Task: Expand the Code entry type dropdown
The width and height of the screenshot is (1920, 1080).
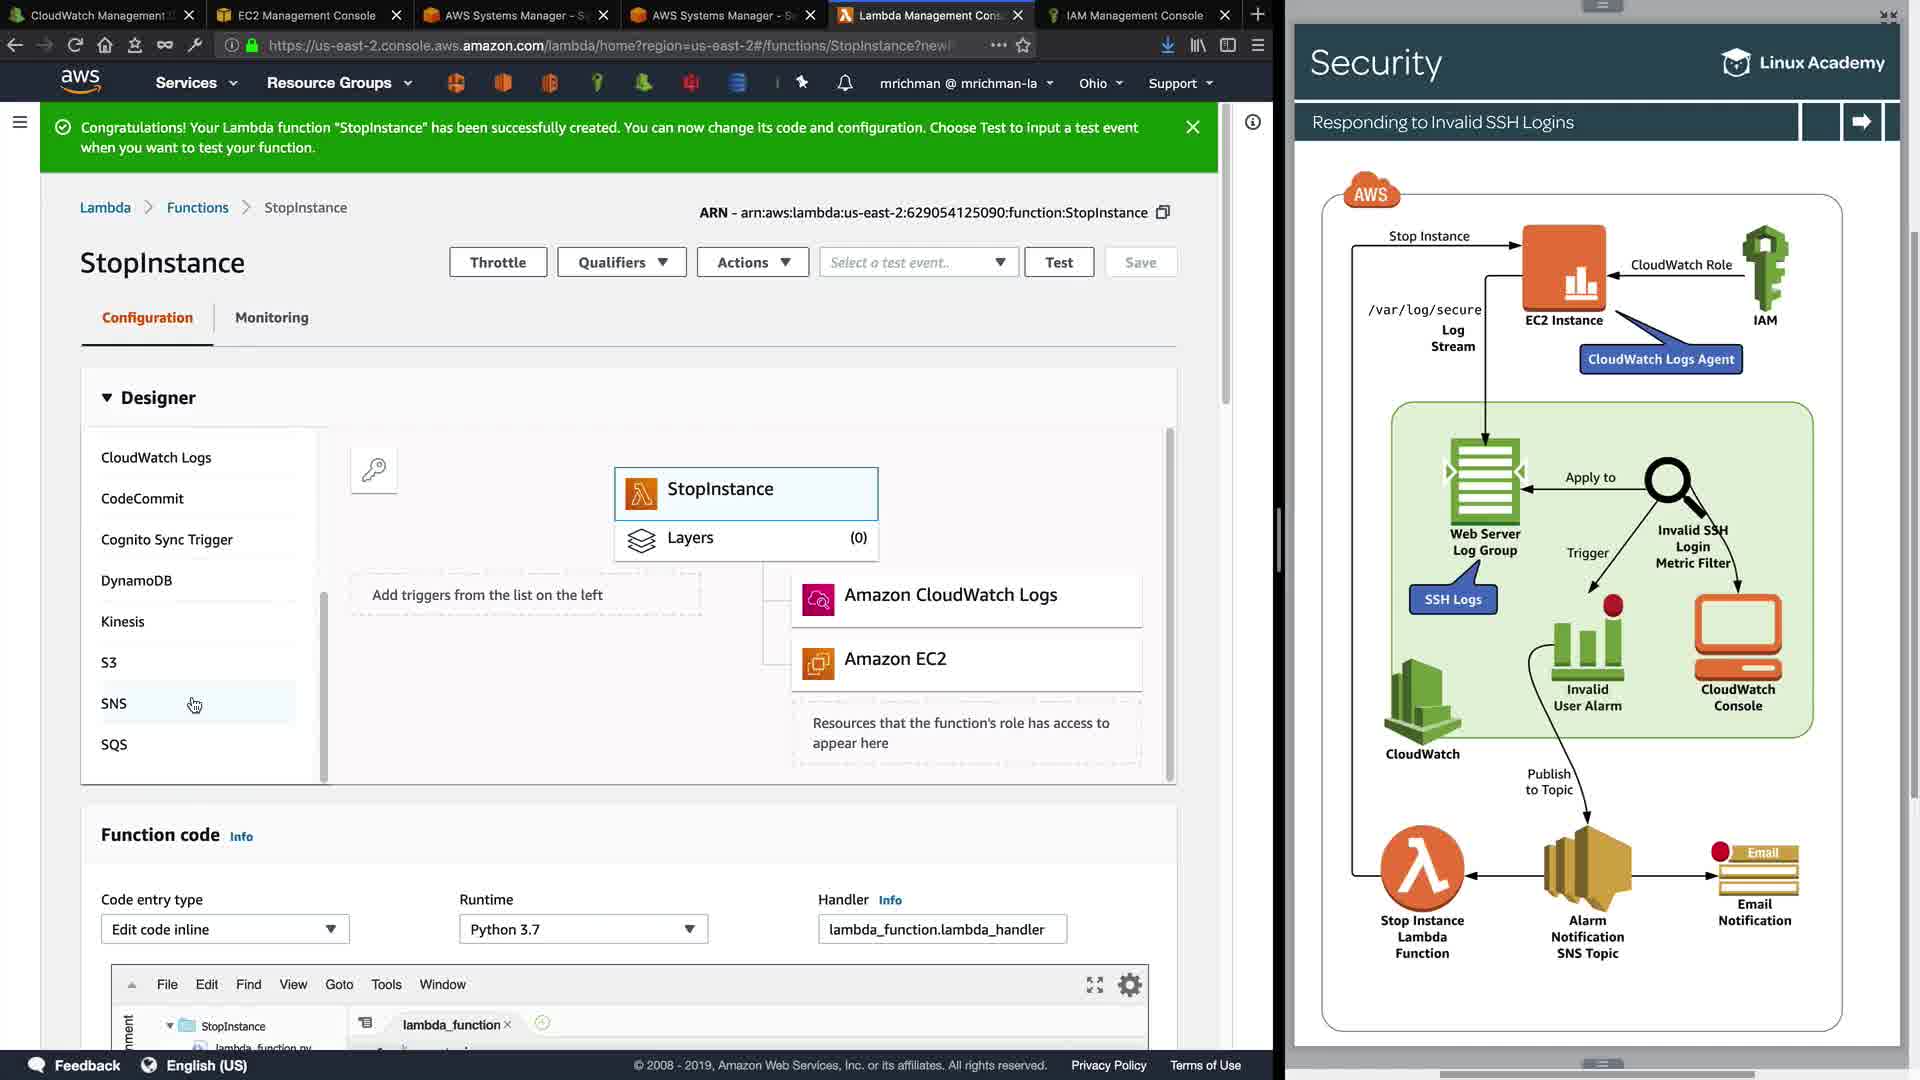Action: [225, 929]
